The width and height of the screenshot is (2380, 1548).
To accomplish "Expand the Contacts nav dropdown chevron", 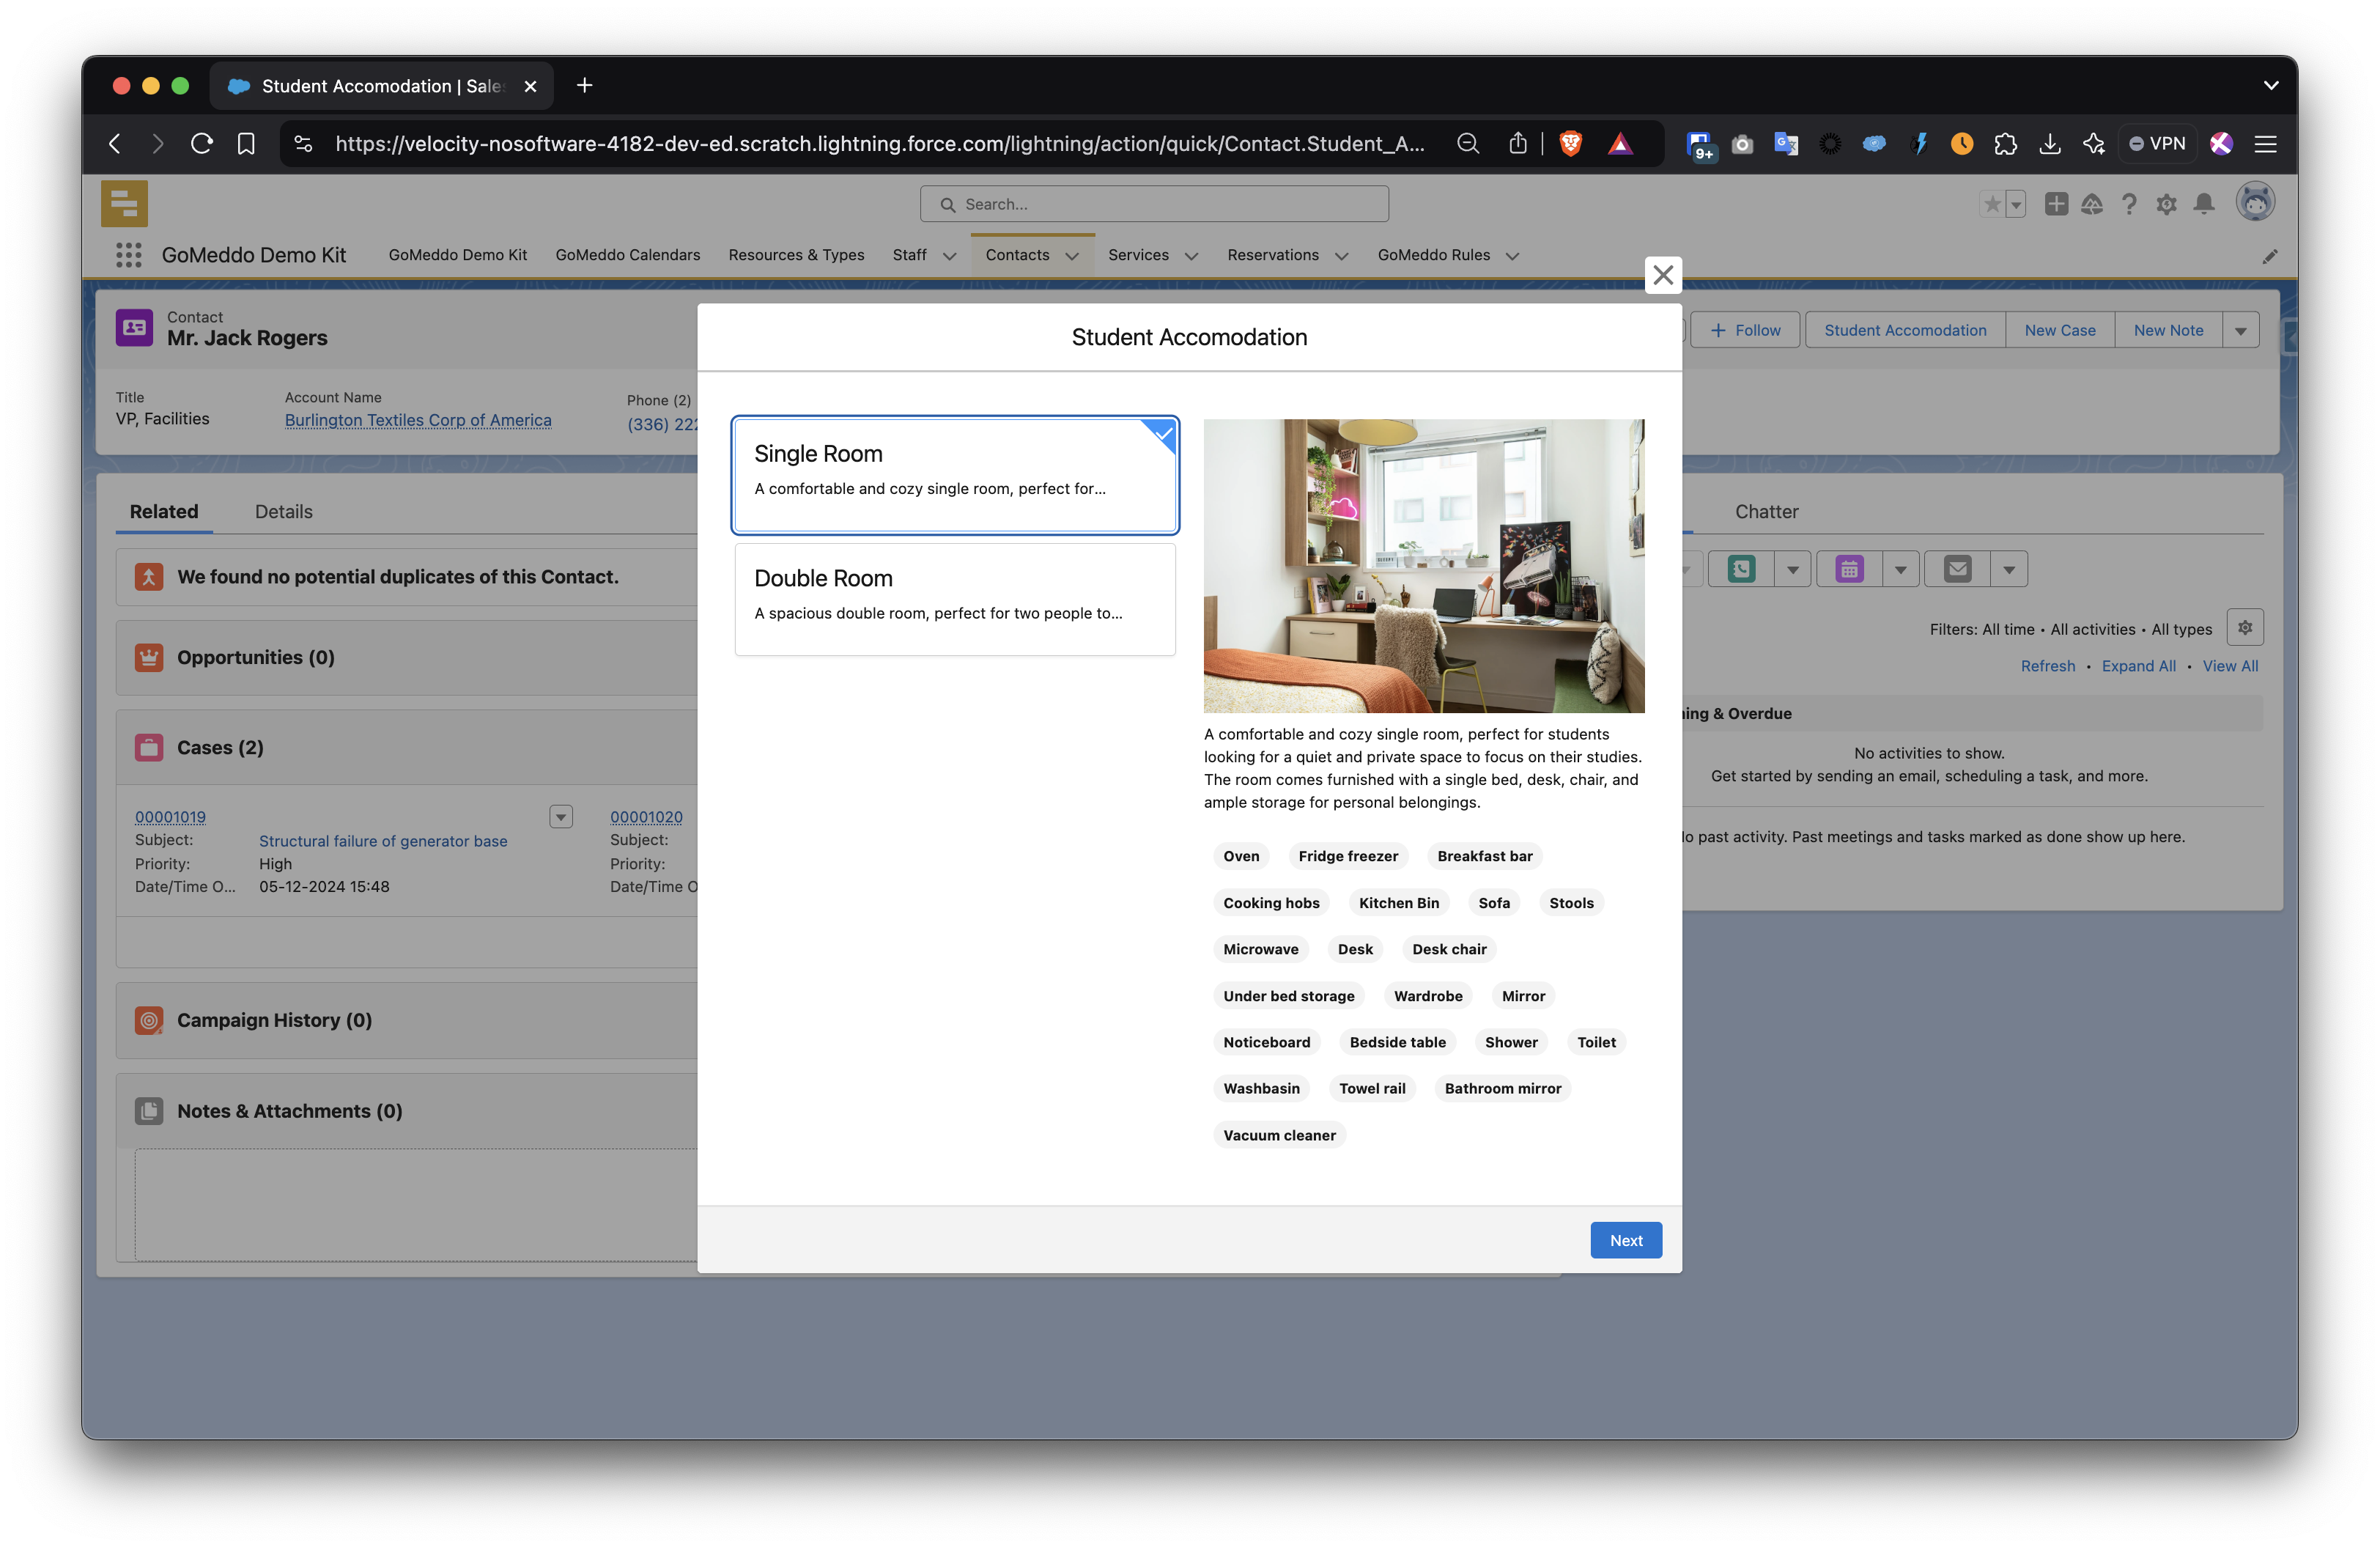I will pos(1072,256).
